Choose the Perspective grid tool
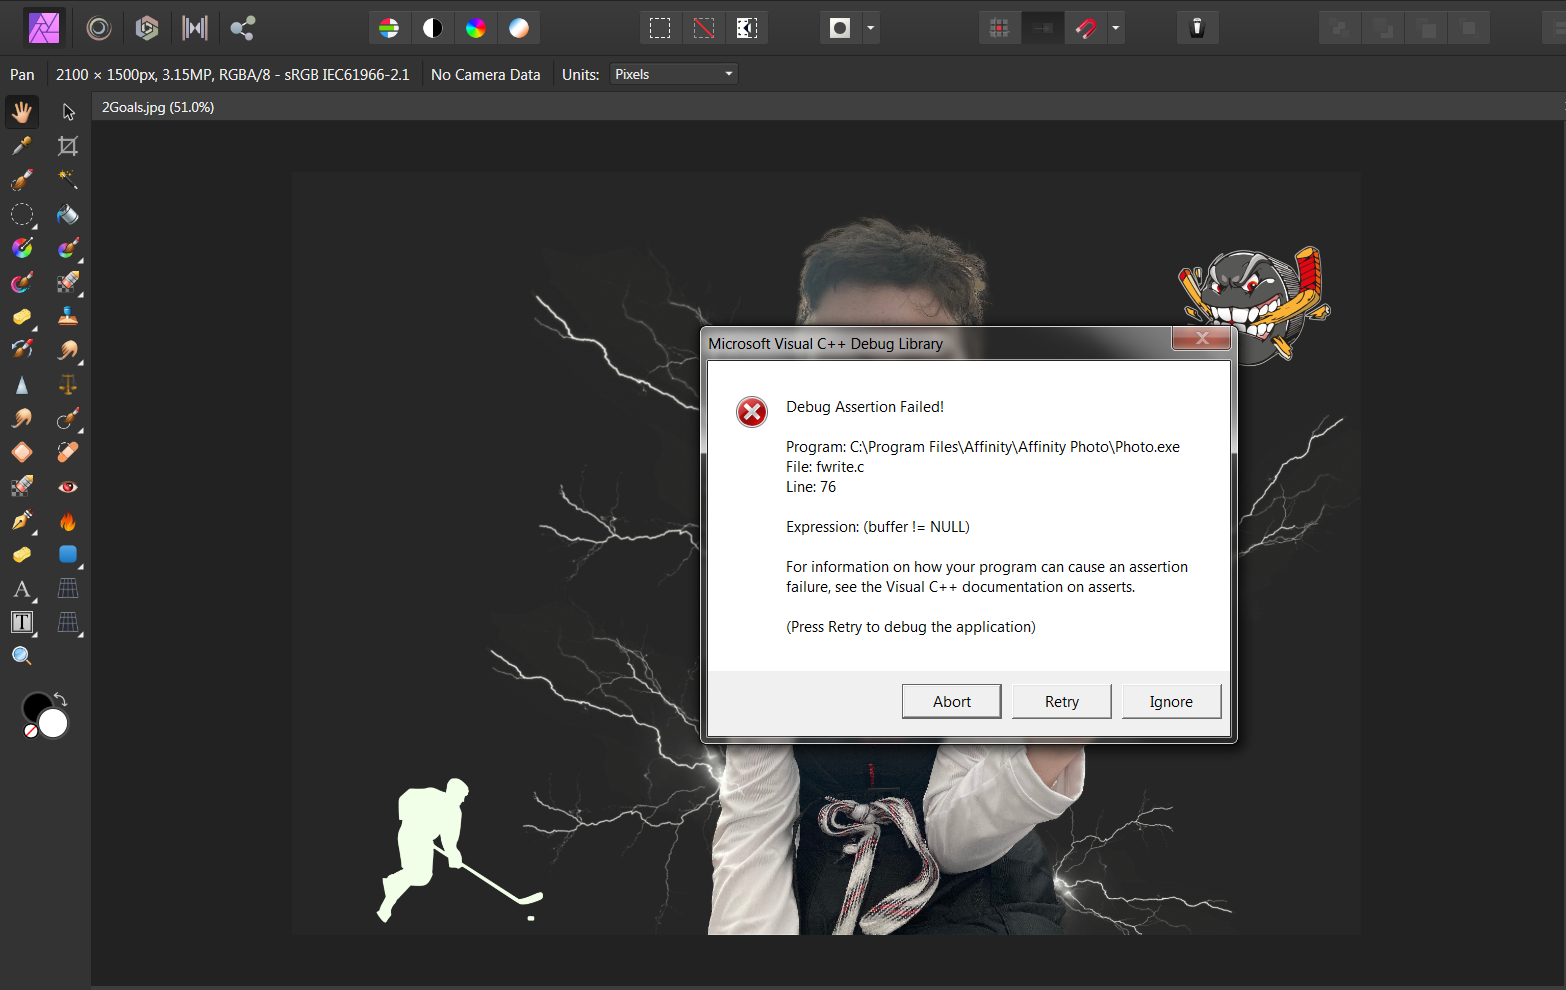This screenshot has width=1566, height=990. [x=68, y=622]
